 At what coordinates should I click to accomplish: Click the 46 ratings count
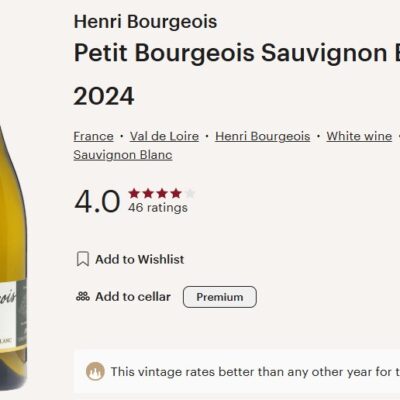pyautogui.click(x=158, y=208)
